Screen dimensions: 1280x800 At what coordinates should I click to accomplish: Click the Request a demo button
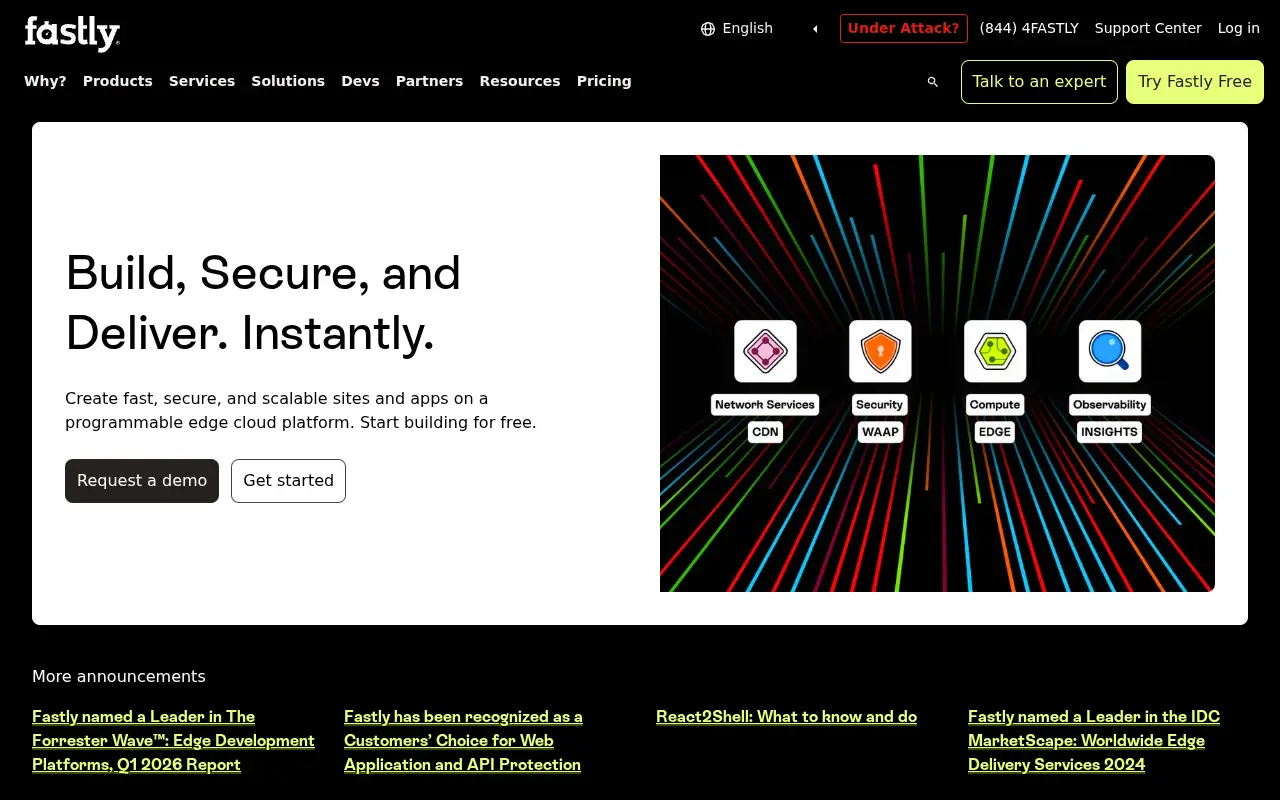(142, 481)
